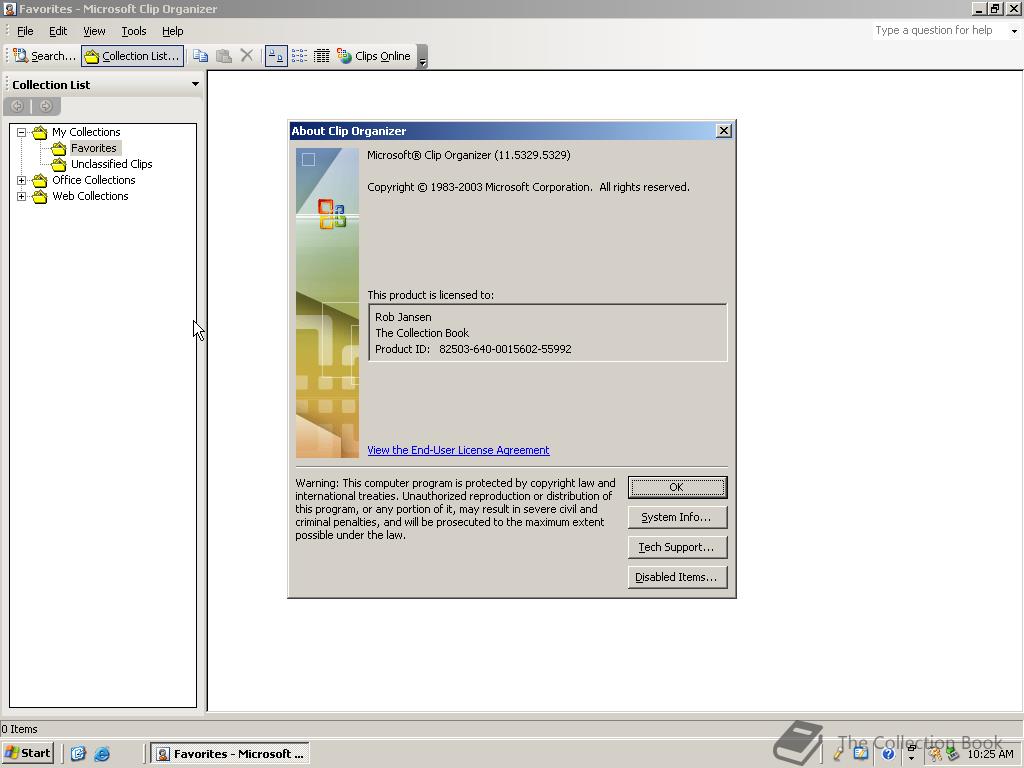
Task: Launch Internet Explorer from Quick Launch
Action: pyautogui.click(x=102, y=754)
